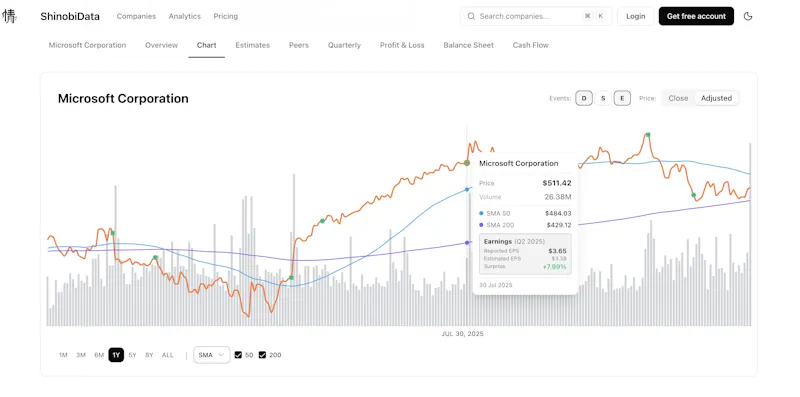The image size is (800, 397).
Task: Open the Cash Flow tab
Action: point(531,45)
